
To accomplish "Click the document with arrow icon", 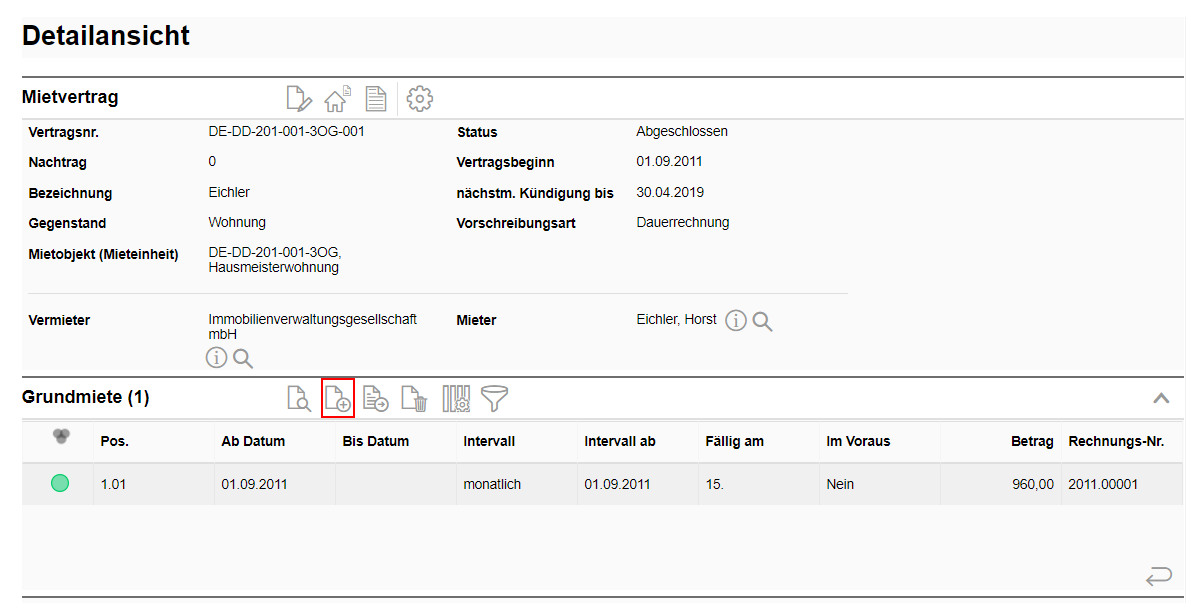I will pyautogui.click(x=376, y=399).
